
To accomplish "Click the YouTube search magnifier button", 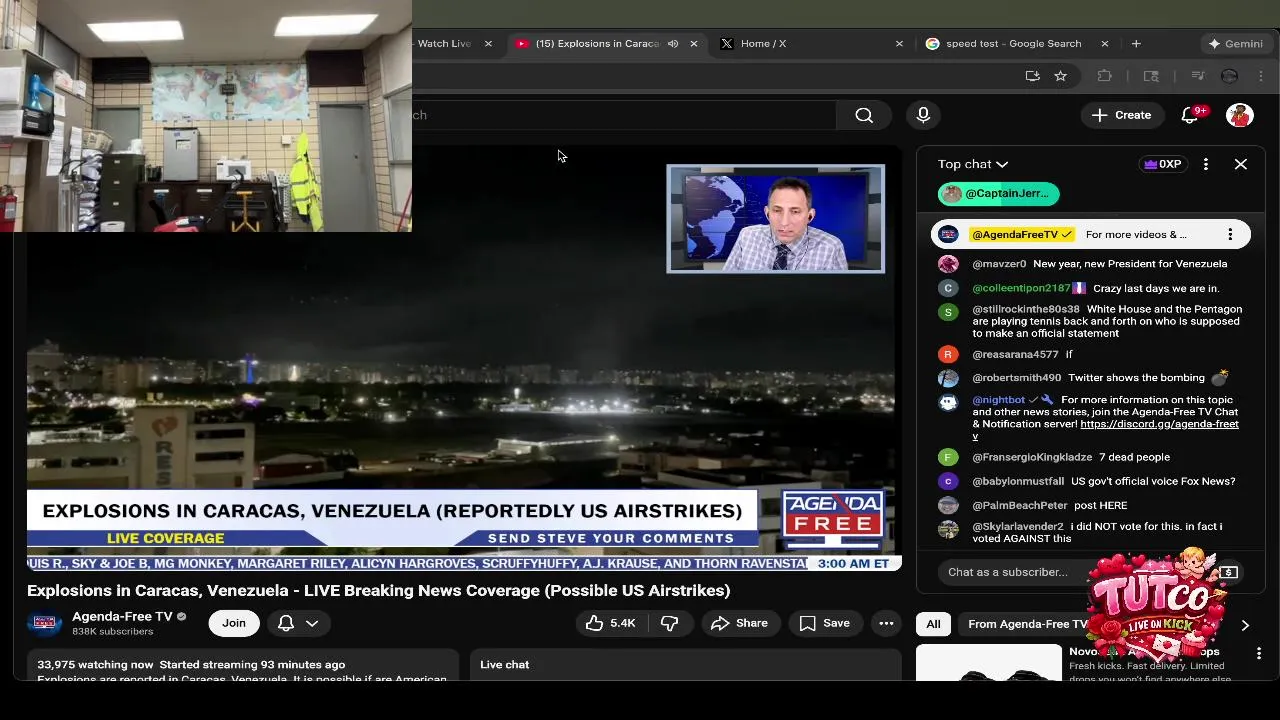I will pos(864,115).
